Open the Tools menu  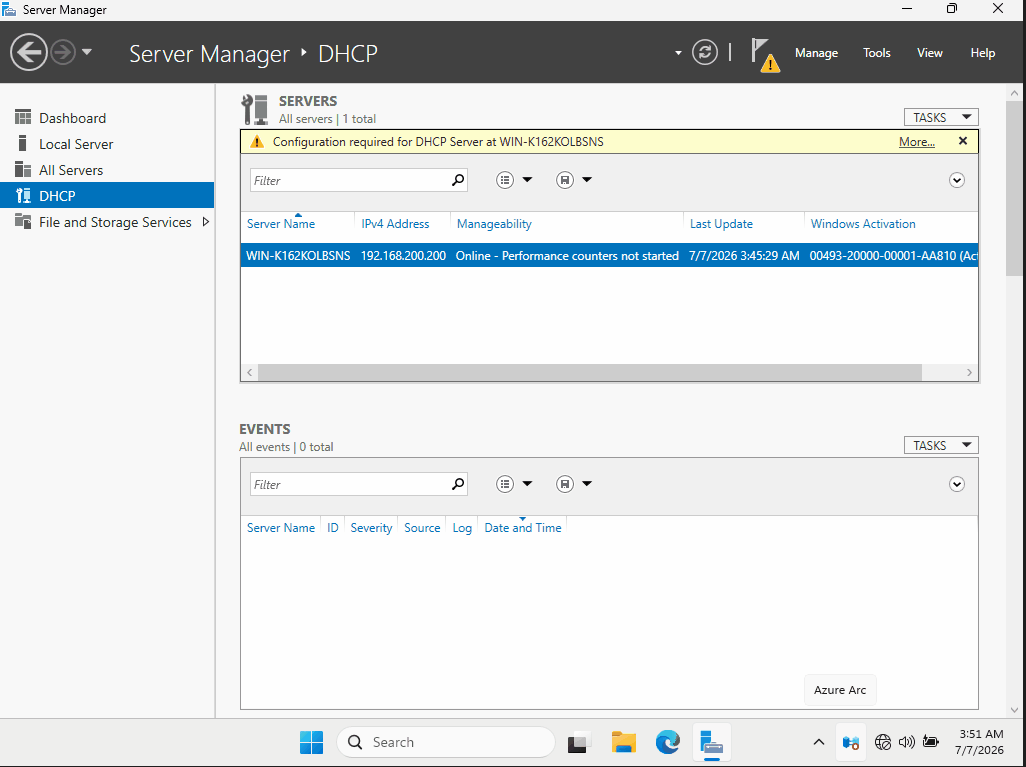point(876,53)
